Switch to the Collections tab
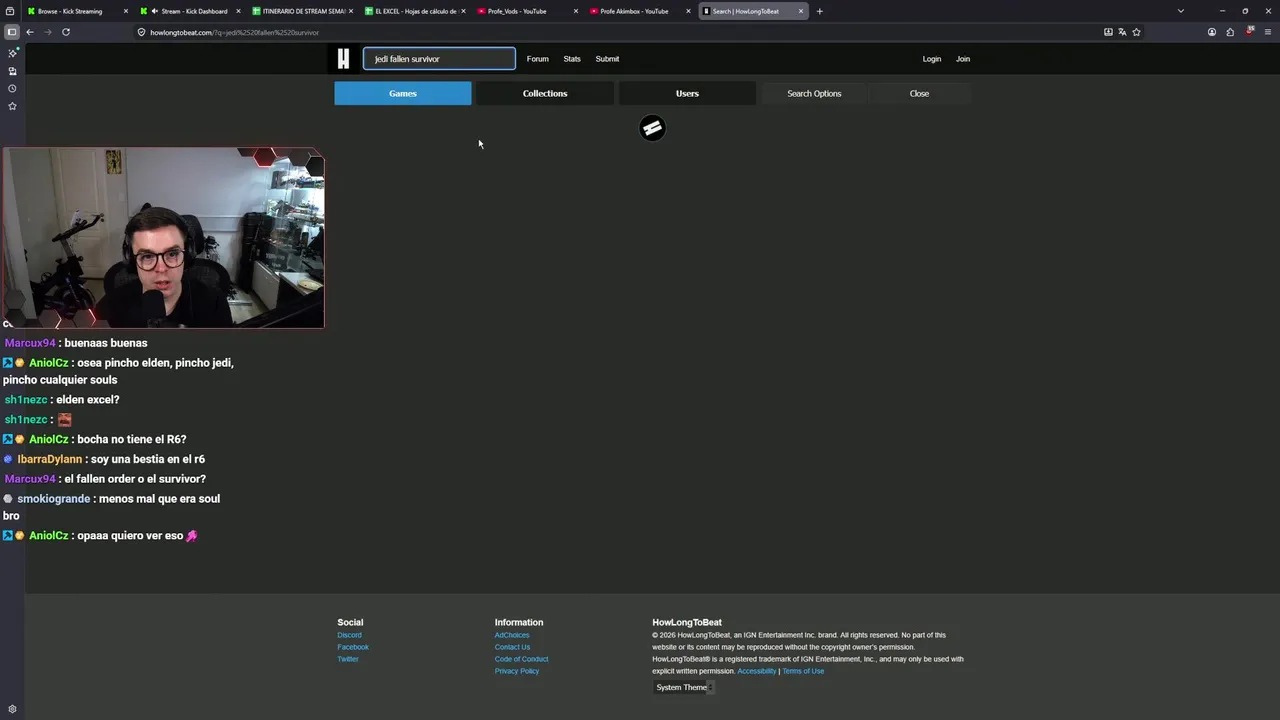Viewport: 1280px width, 720px height. [545, 93]
